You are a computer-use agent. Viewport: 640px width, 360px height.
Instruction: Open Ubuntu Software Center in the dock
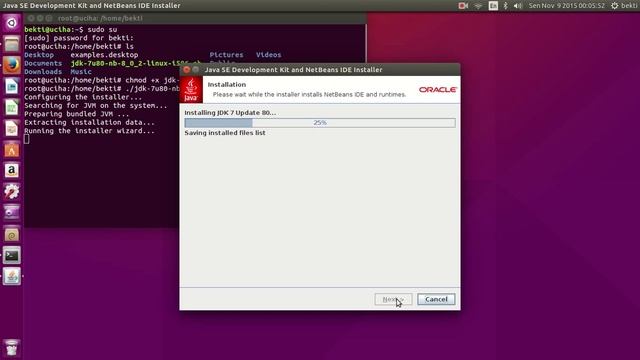pyautogui.click(x=11, y=150)
